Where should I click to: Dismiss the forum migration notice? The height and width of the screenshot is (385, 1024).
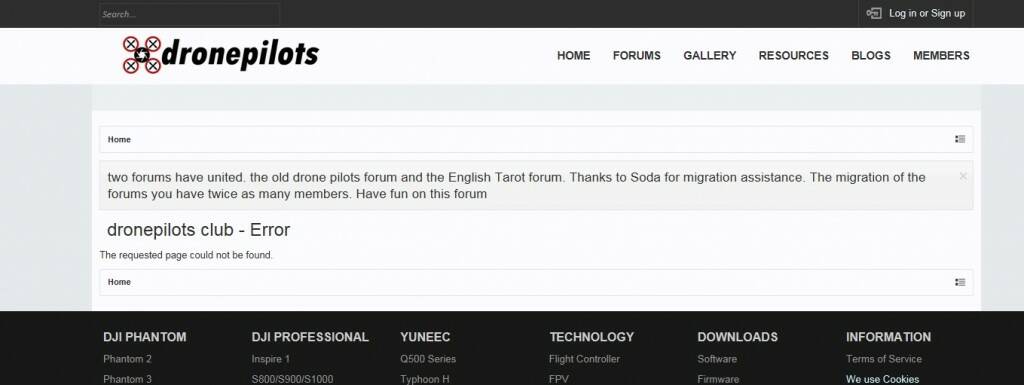point(963,176)
